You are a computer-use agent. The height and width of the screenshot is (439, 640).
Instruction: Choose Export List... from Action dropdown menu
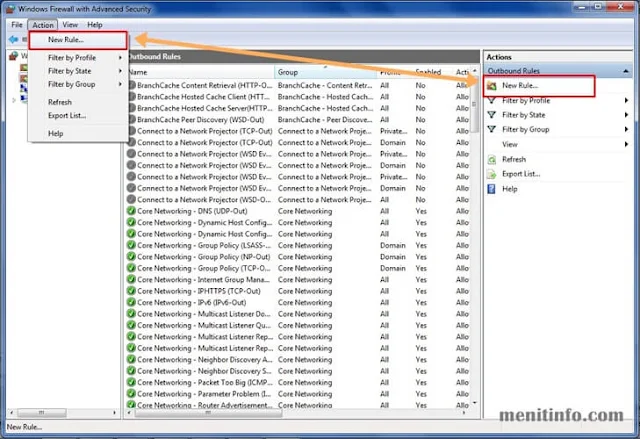click(67, 115)
